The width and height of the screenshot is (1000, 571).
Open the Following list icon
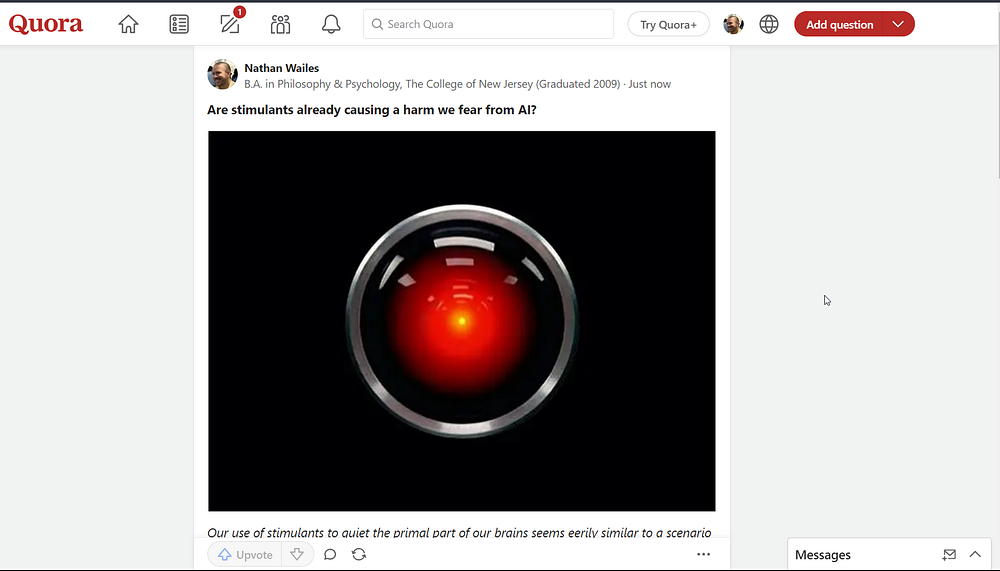(x=179, y=24)
